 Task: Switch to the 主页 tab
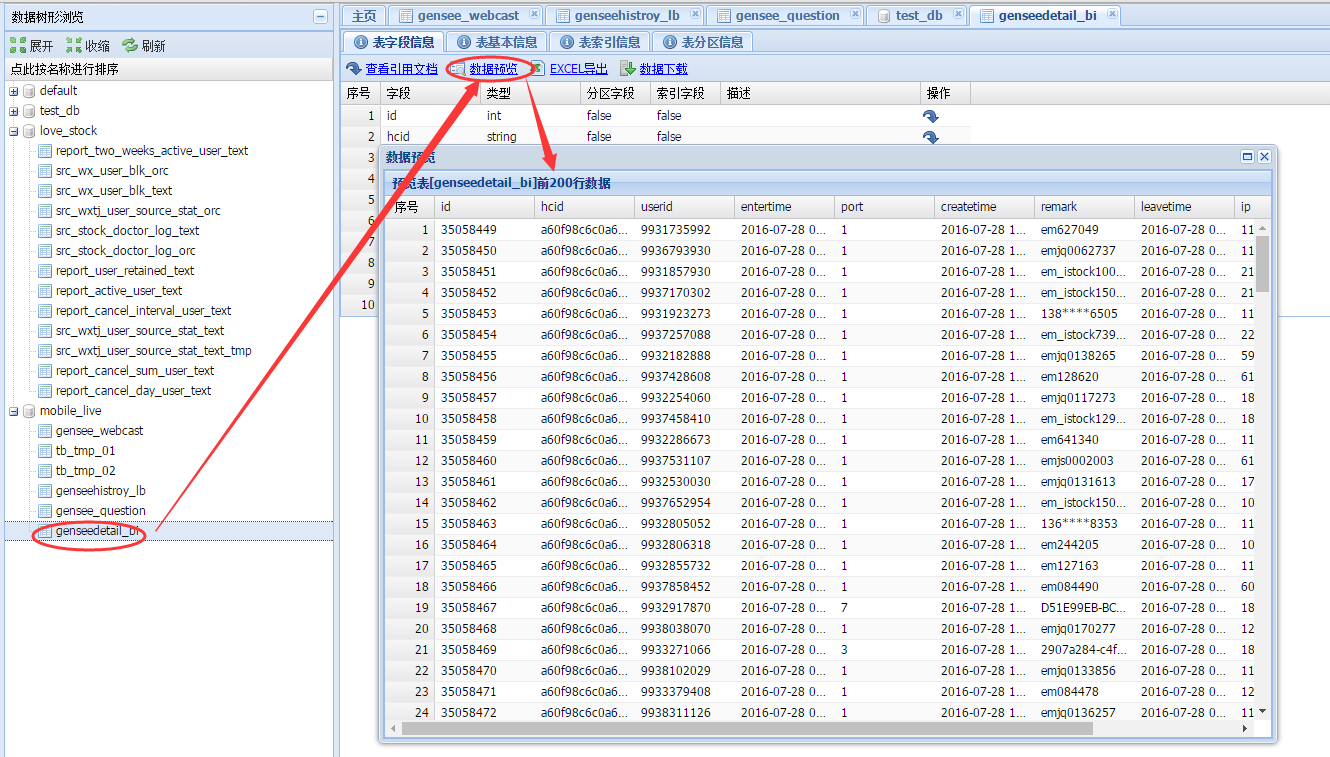(x=364, y=16)
